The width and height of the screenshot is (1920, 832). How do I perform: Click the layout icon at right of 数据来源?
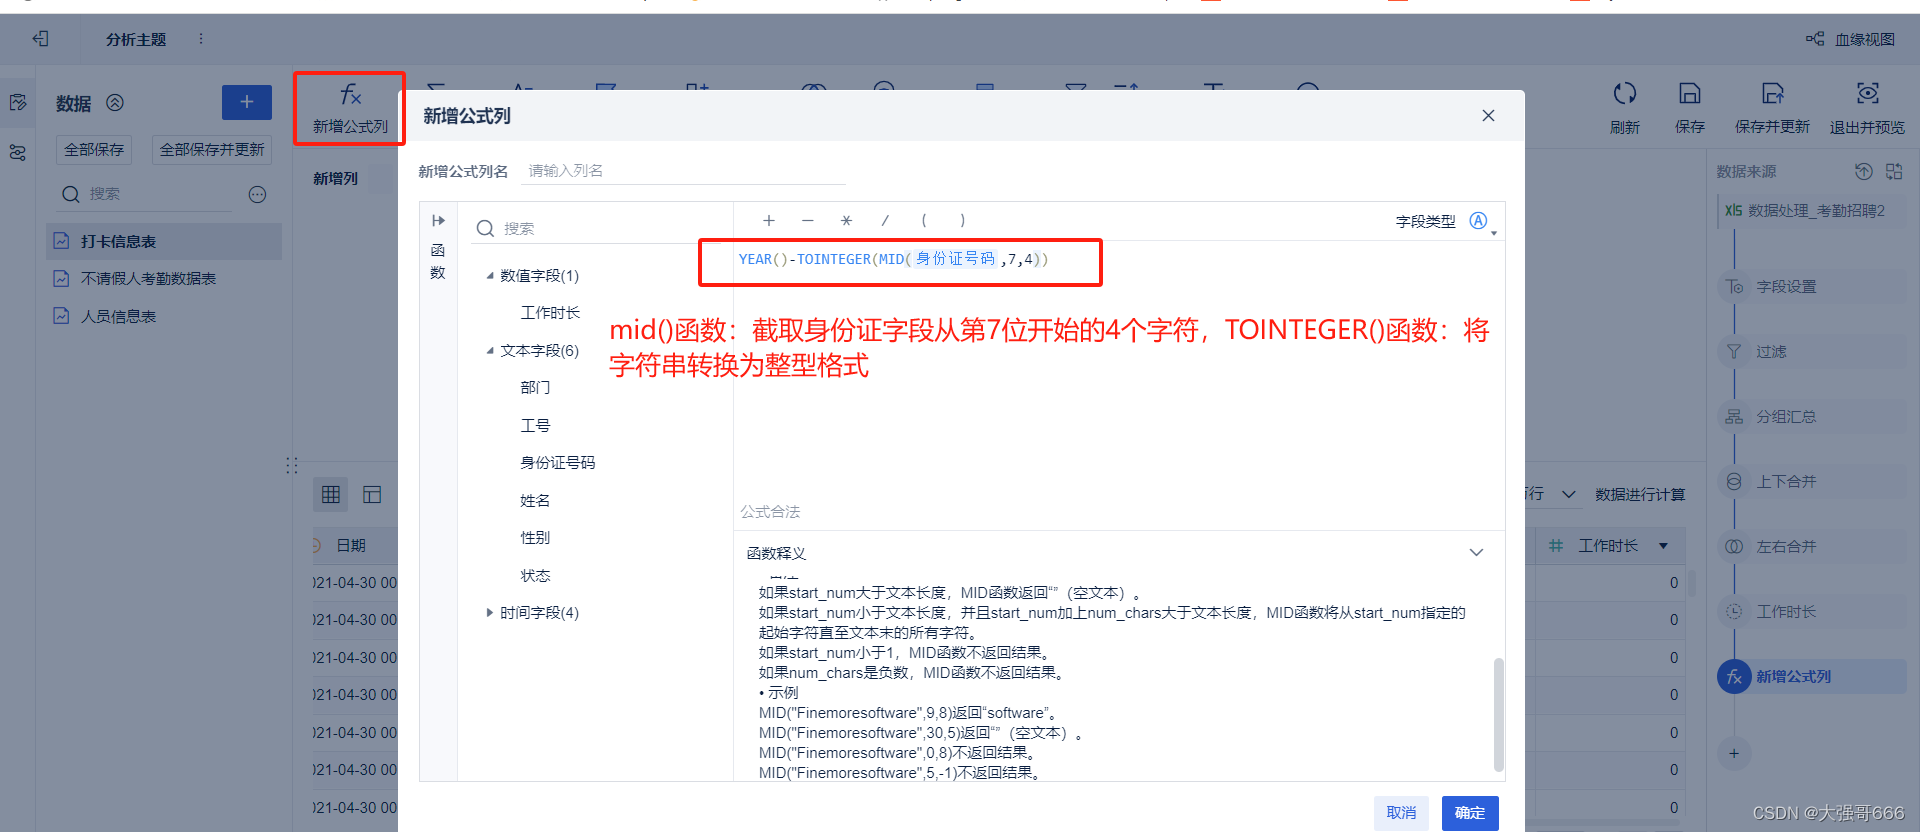pos(1894,171)
